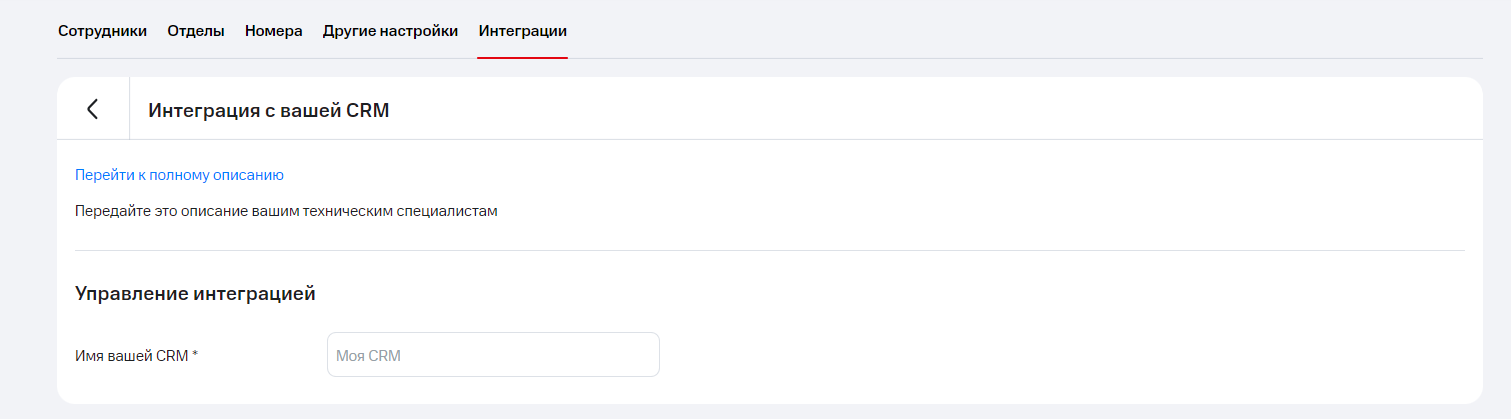
Task: Click the divider above Управление интеграцией
Action: point(769,250)
